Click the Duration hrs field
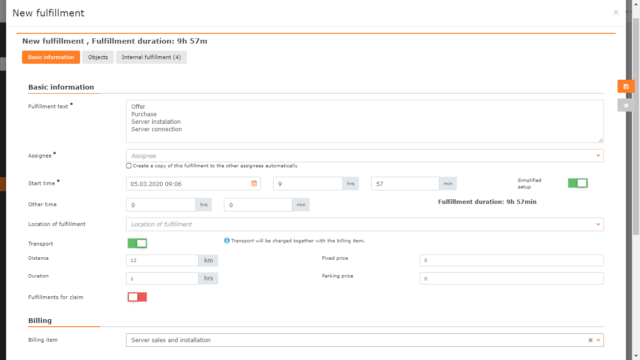The image size is (640, 360). [x=162, y=278]
